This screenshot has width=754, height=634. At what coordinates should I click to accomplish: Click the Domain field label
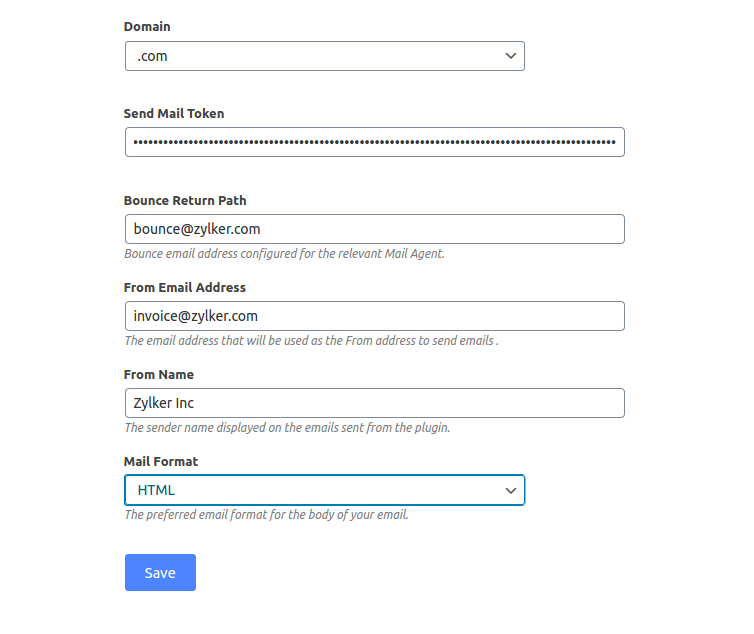(x=147, y=26)
